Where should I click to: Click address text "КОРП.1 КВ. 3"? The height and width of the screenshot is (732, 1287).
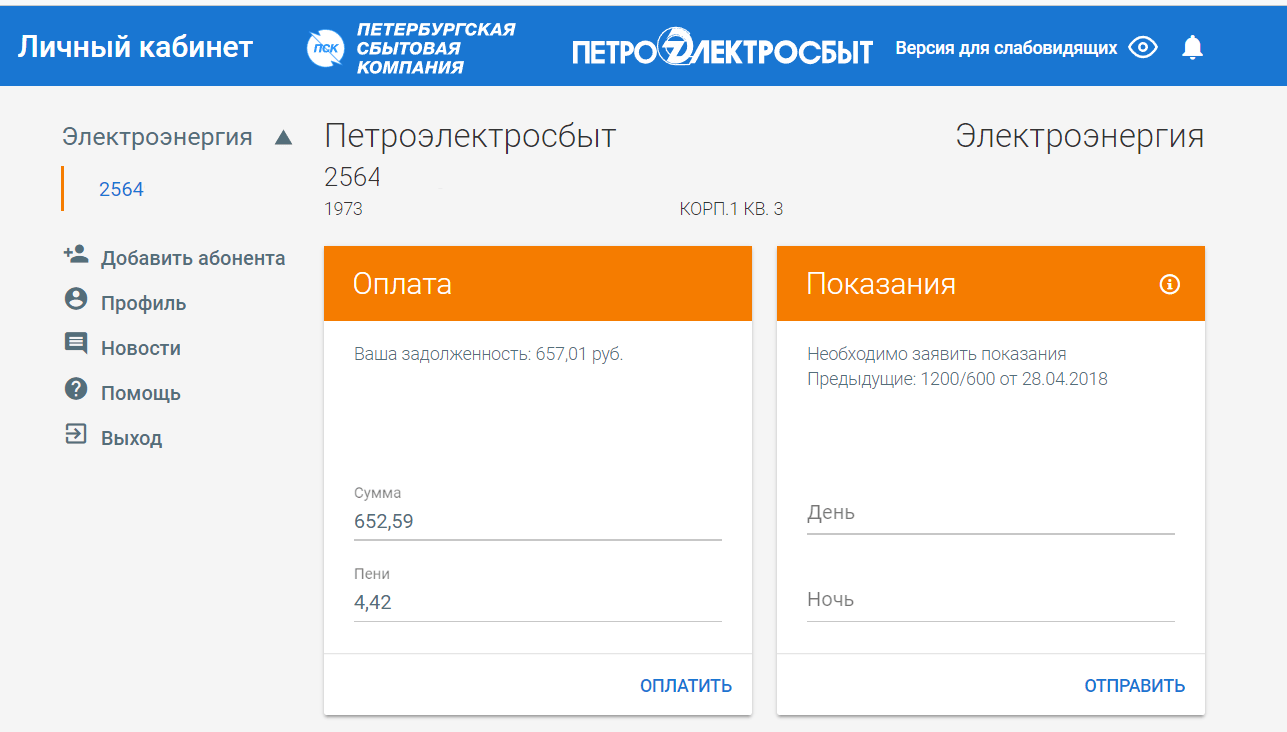(x=731, y=209)
